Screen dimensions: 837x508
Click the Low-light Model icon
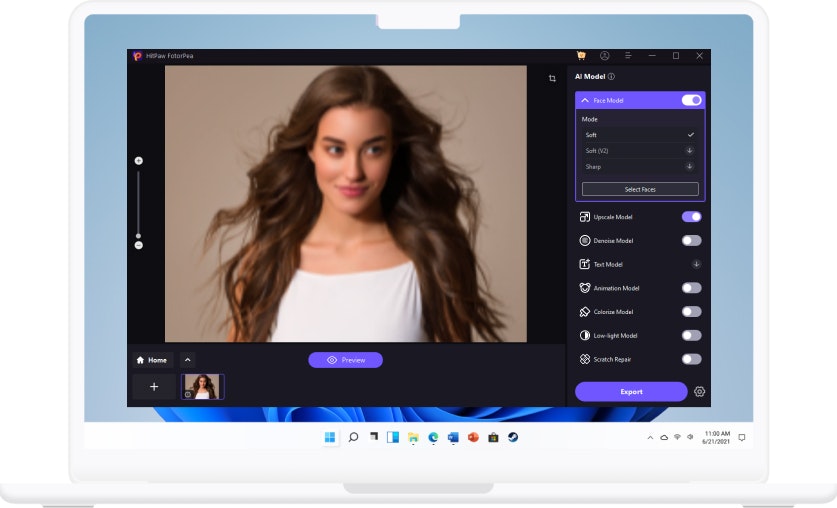point(585,336)
